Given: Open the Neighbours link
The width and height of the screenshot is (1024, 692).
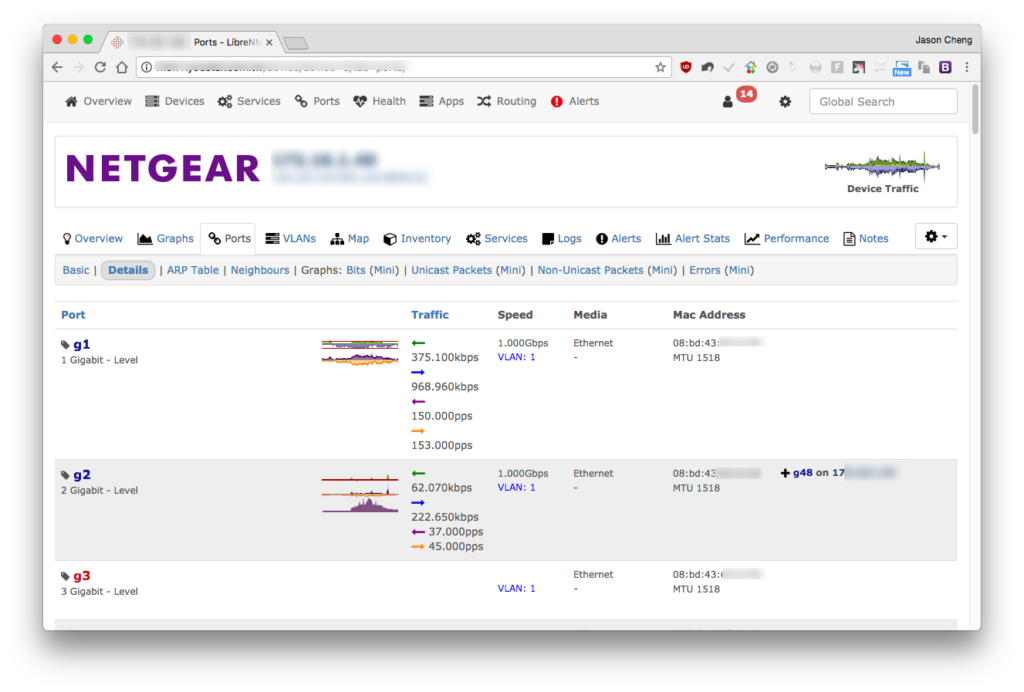Looking at the screenshot, I should coord(260,270).
